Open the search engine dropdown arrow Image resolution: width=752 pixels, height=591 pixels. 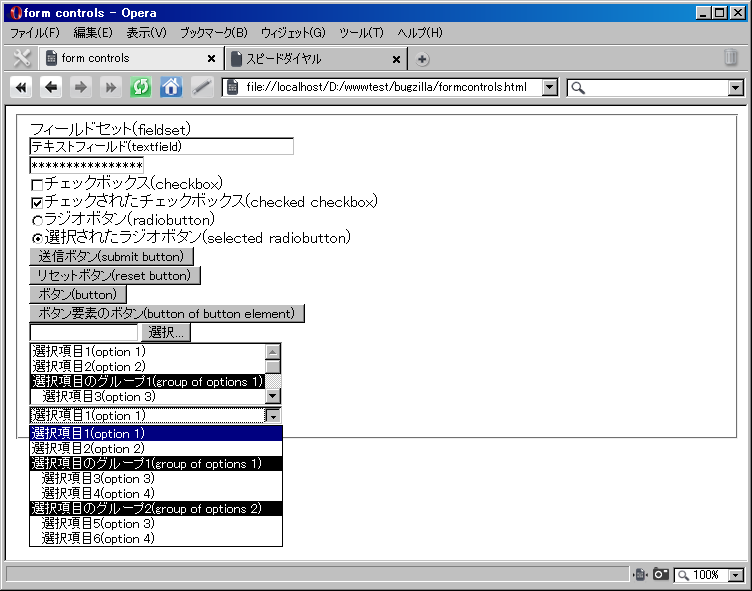736,88
